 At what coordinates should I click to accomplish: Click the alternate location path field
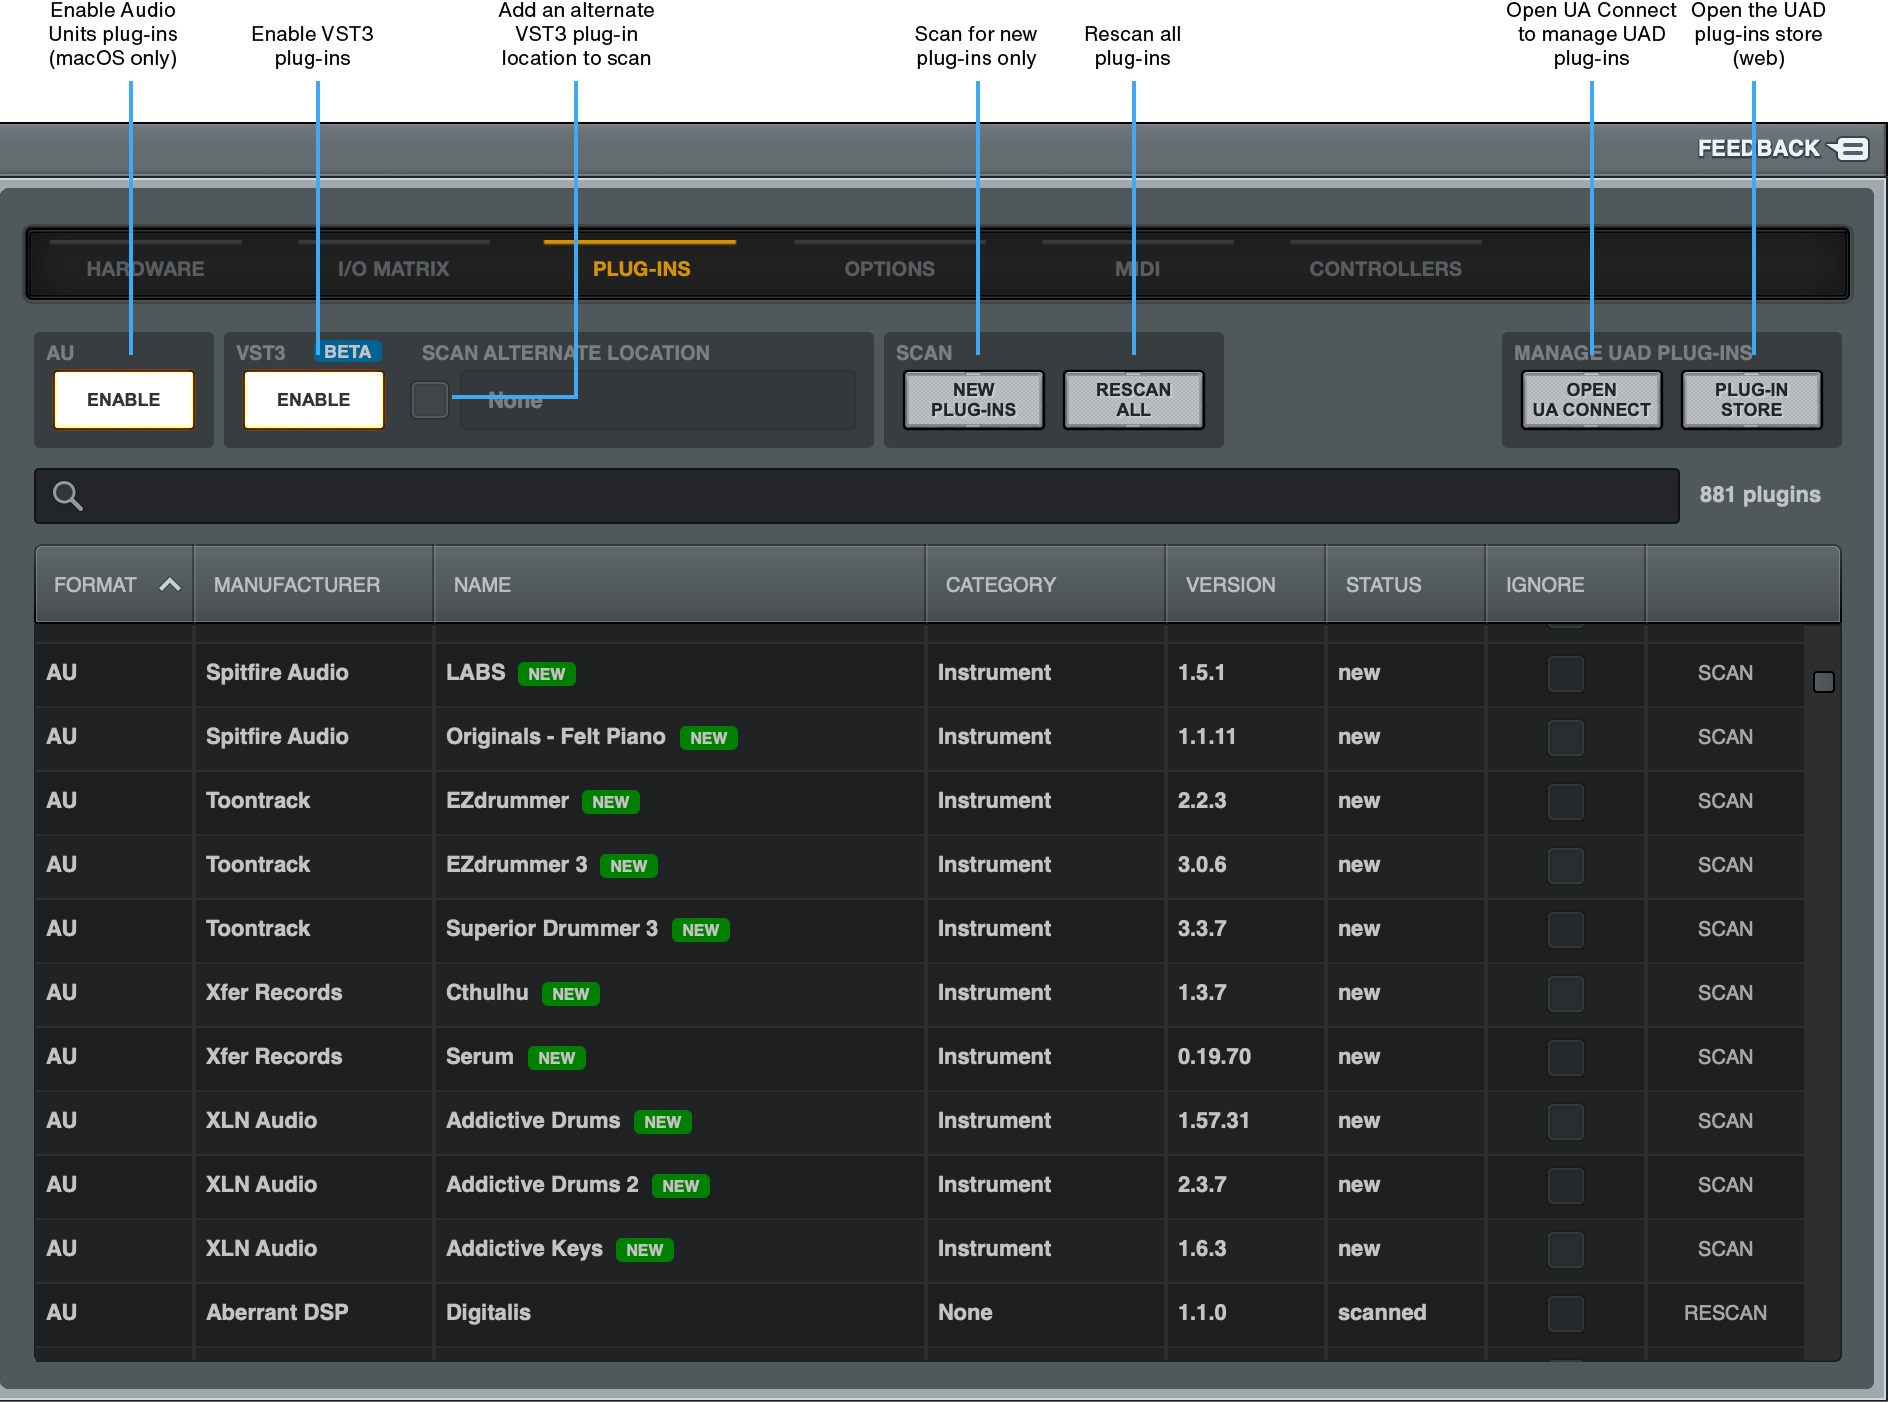point(657,400)
